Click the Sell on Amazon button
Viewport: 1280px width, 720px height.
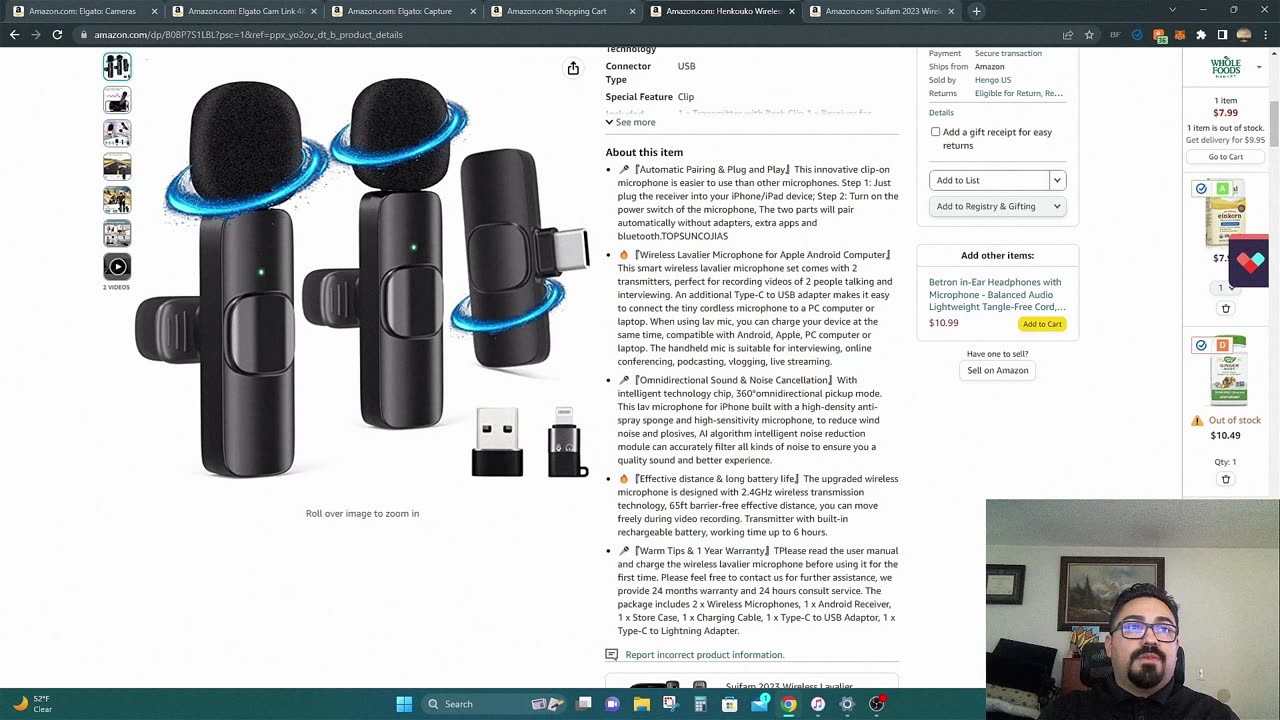pos(997,370)
